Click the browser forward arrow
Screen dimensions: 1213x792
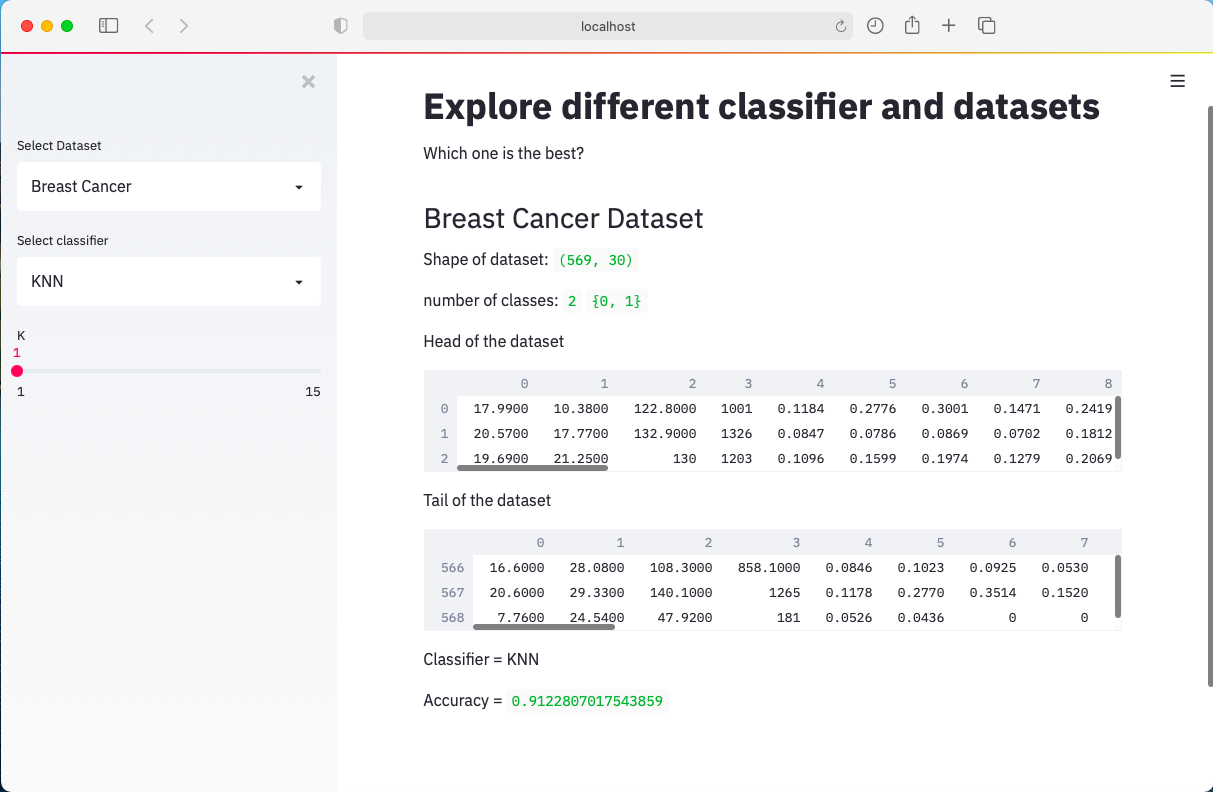click(x=184, y=25)
